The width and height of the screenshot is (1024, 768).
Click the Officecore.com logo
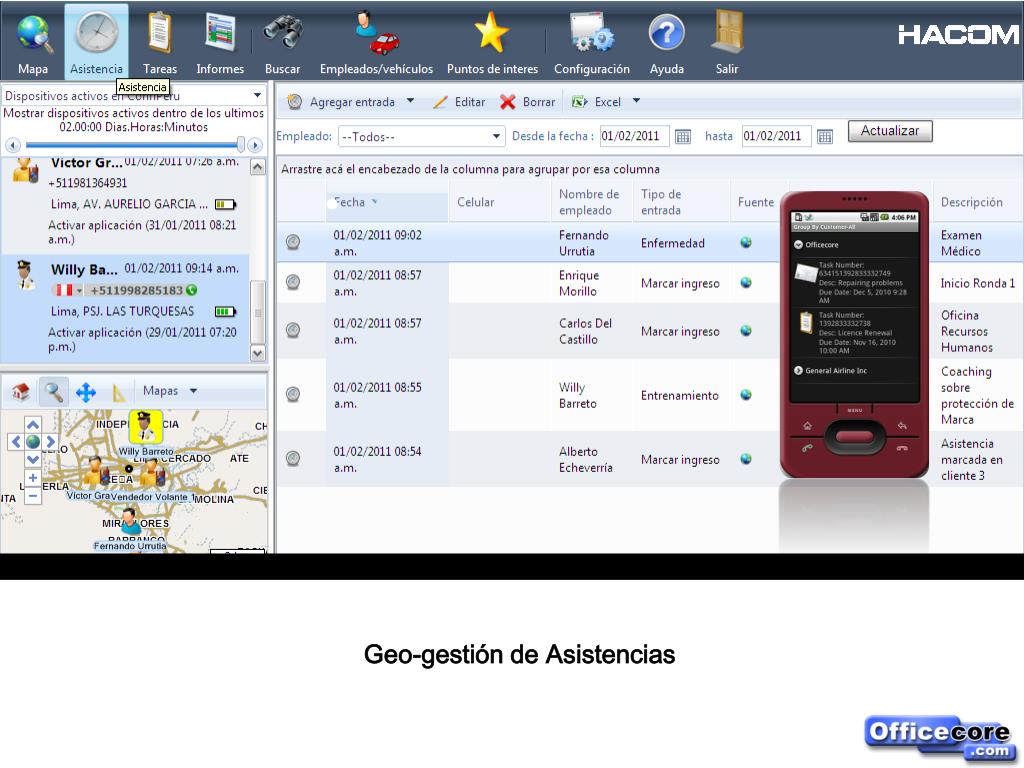pos(940,738)
